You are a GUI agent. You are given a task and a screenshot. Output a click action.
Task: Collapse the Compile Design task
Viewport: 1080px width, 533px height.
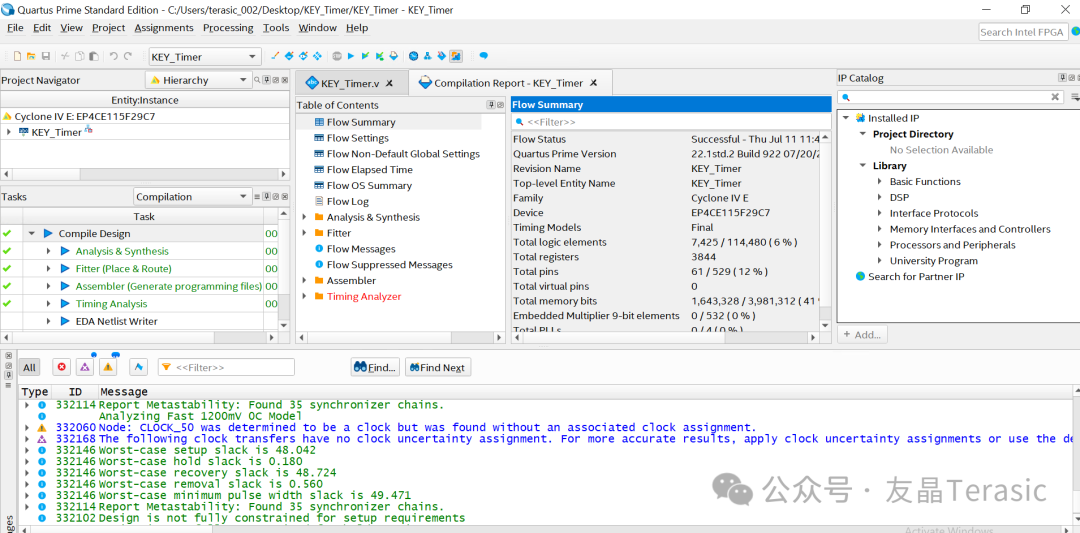point(32,234)
